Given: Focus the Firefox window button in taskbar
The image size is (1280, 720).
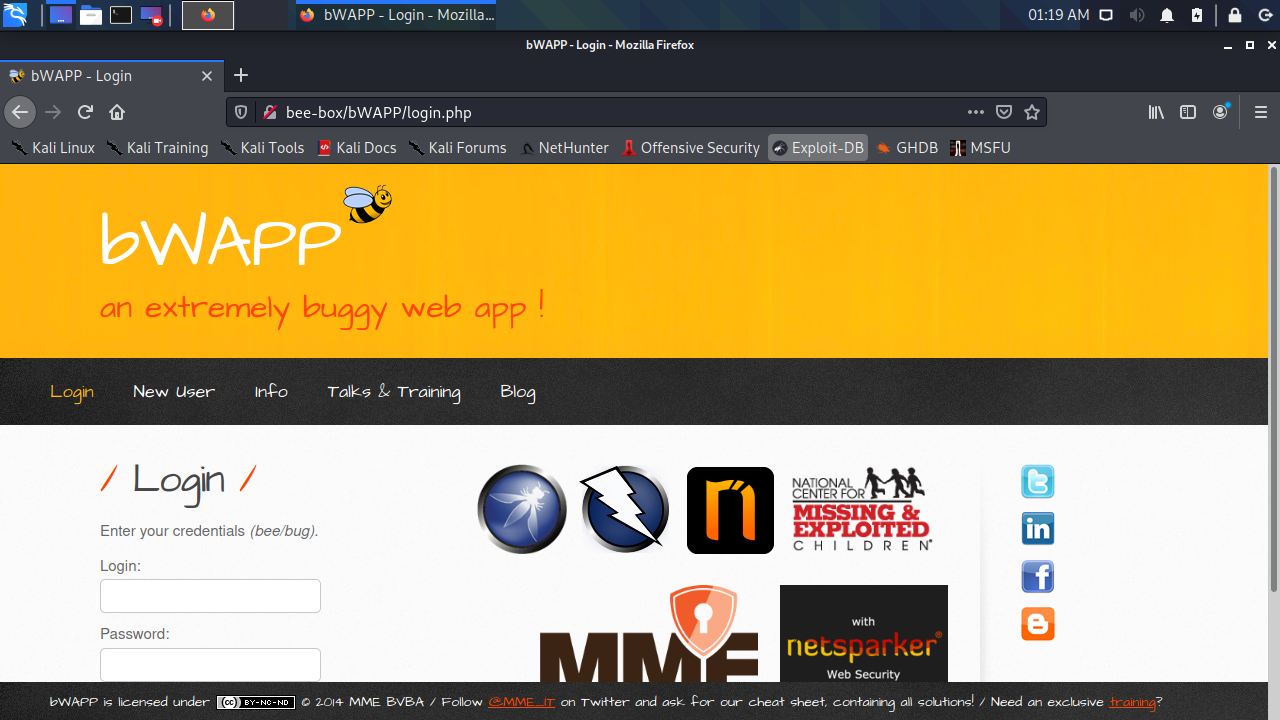Looking at the screenshot, I should tap(396, 15).
